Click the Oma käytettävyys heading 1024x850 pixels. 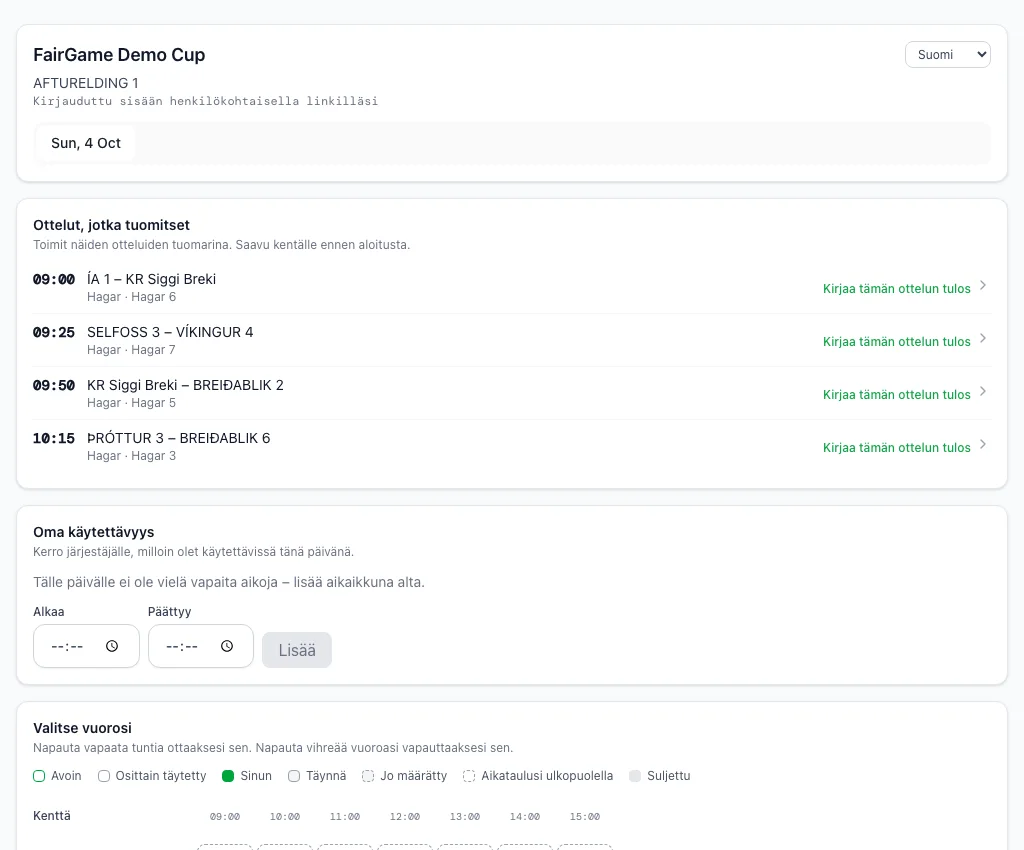point(93,532)
